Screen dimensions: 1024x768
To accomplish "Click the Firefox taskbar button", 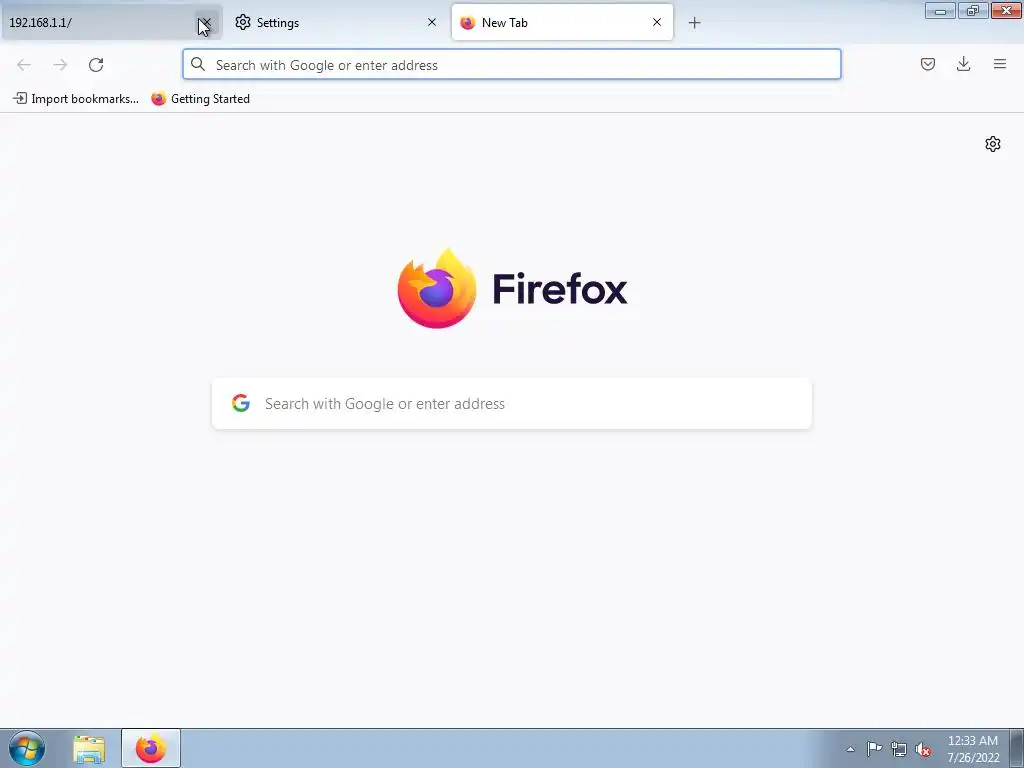I will [x=151, y=748].
